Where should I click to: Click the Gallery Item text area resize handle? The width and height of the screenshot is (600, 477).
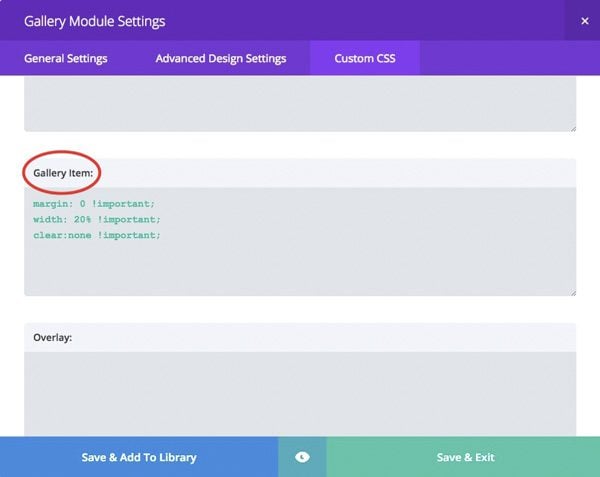[x=573, y=293]
